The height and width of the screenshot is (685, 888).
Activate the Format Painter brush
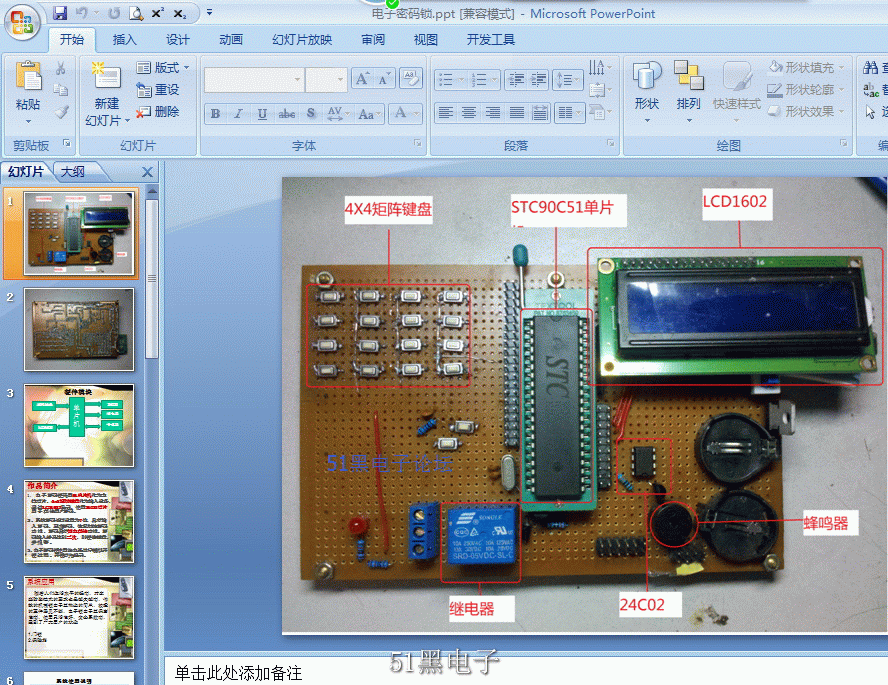tap(61, 112)
